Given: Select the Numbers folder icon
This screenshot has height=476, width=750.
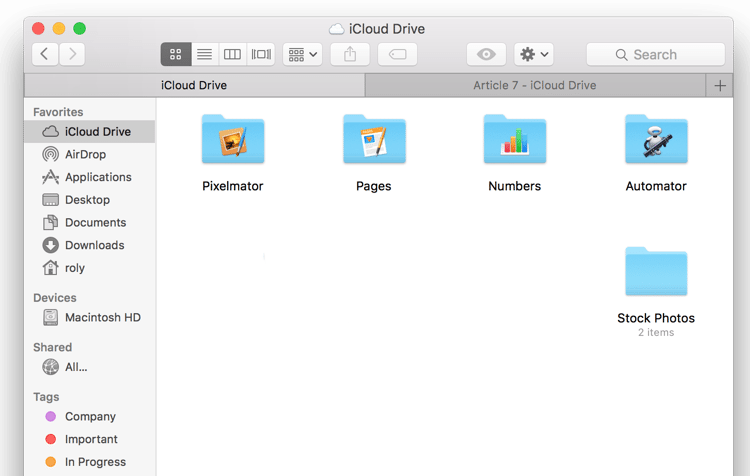Looking at the screenshot, I should (515, 139).
